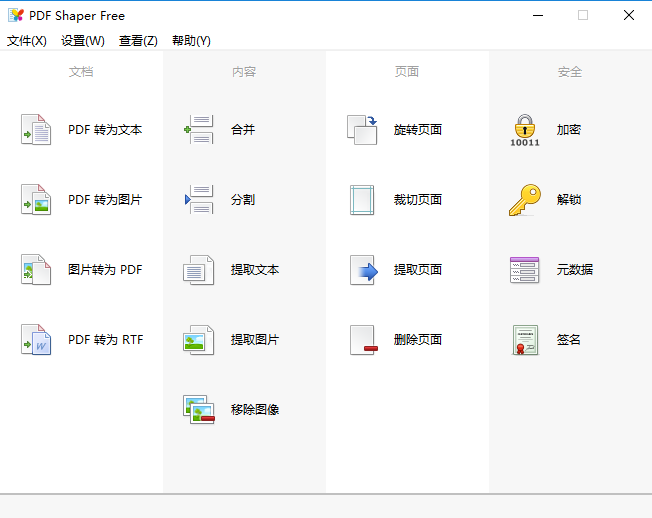Image resolution: width=652 pixels, height=518 pixels.
Task: Click the 旋转页面 rotate icon
Action: click(362, 130)
